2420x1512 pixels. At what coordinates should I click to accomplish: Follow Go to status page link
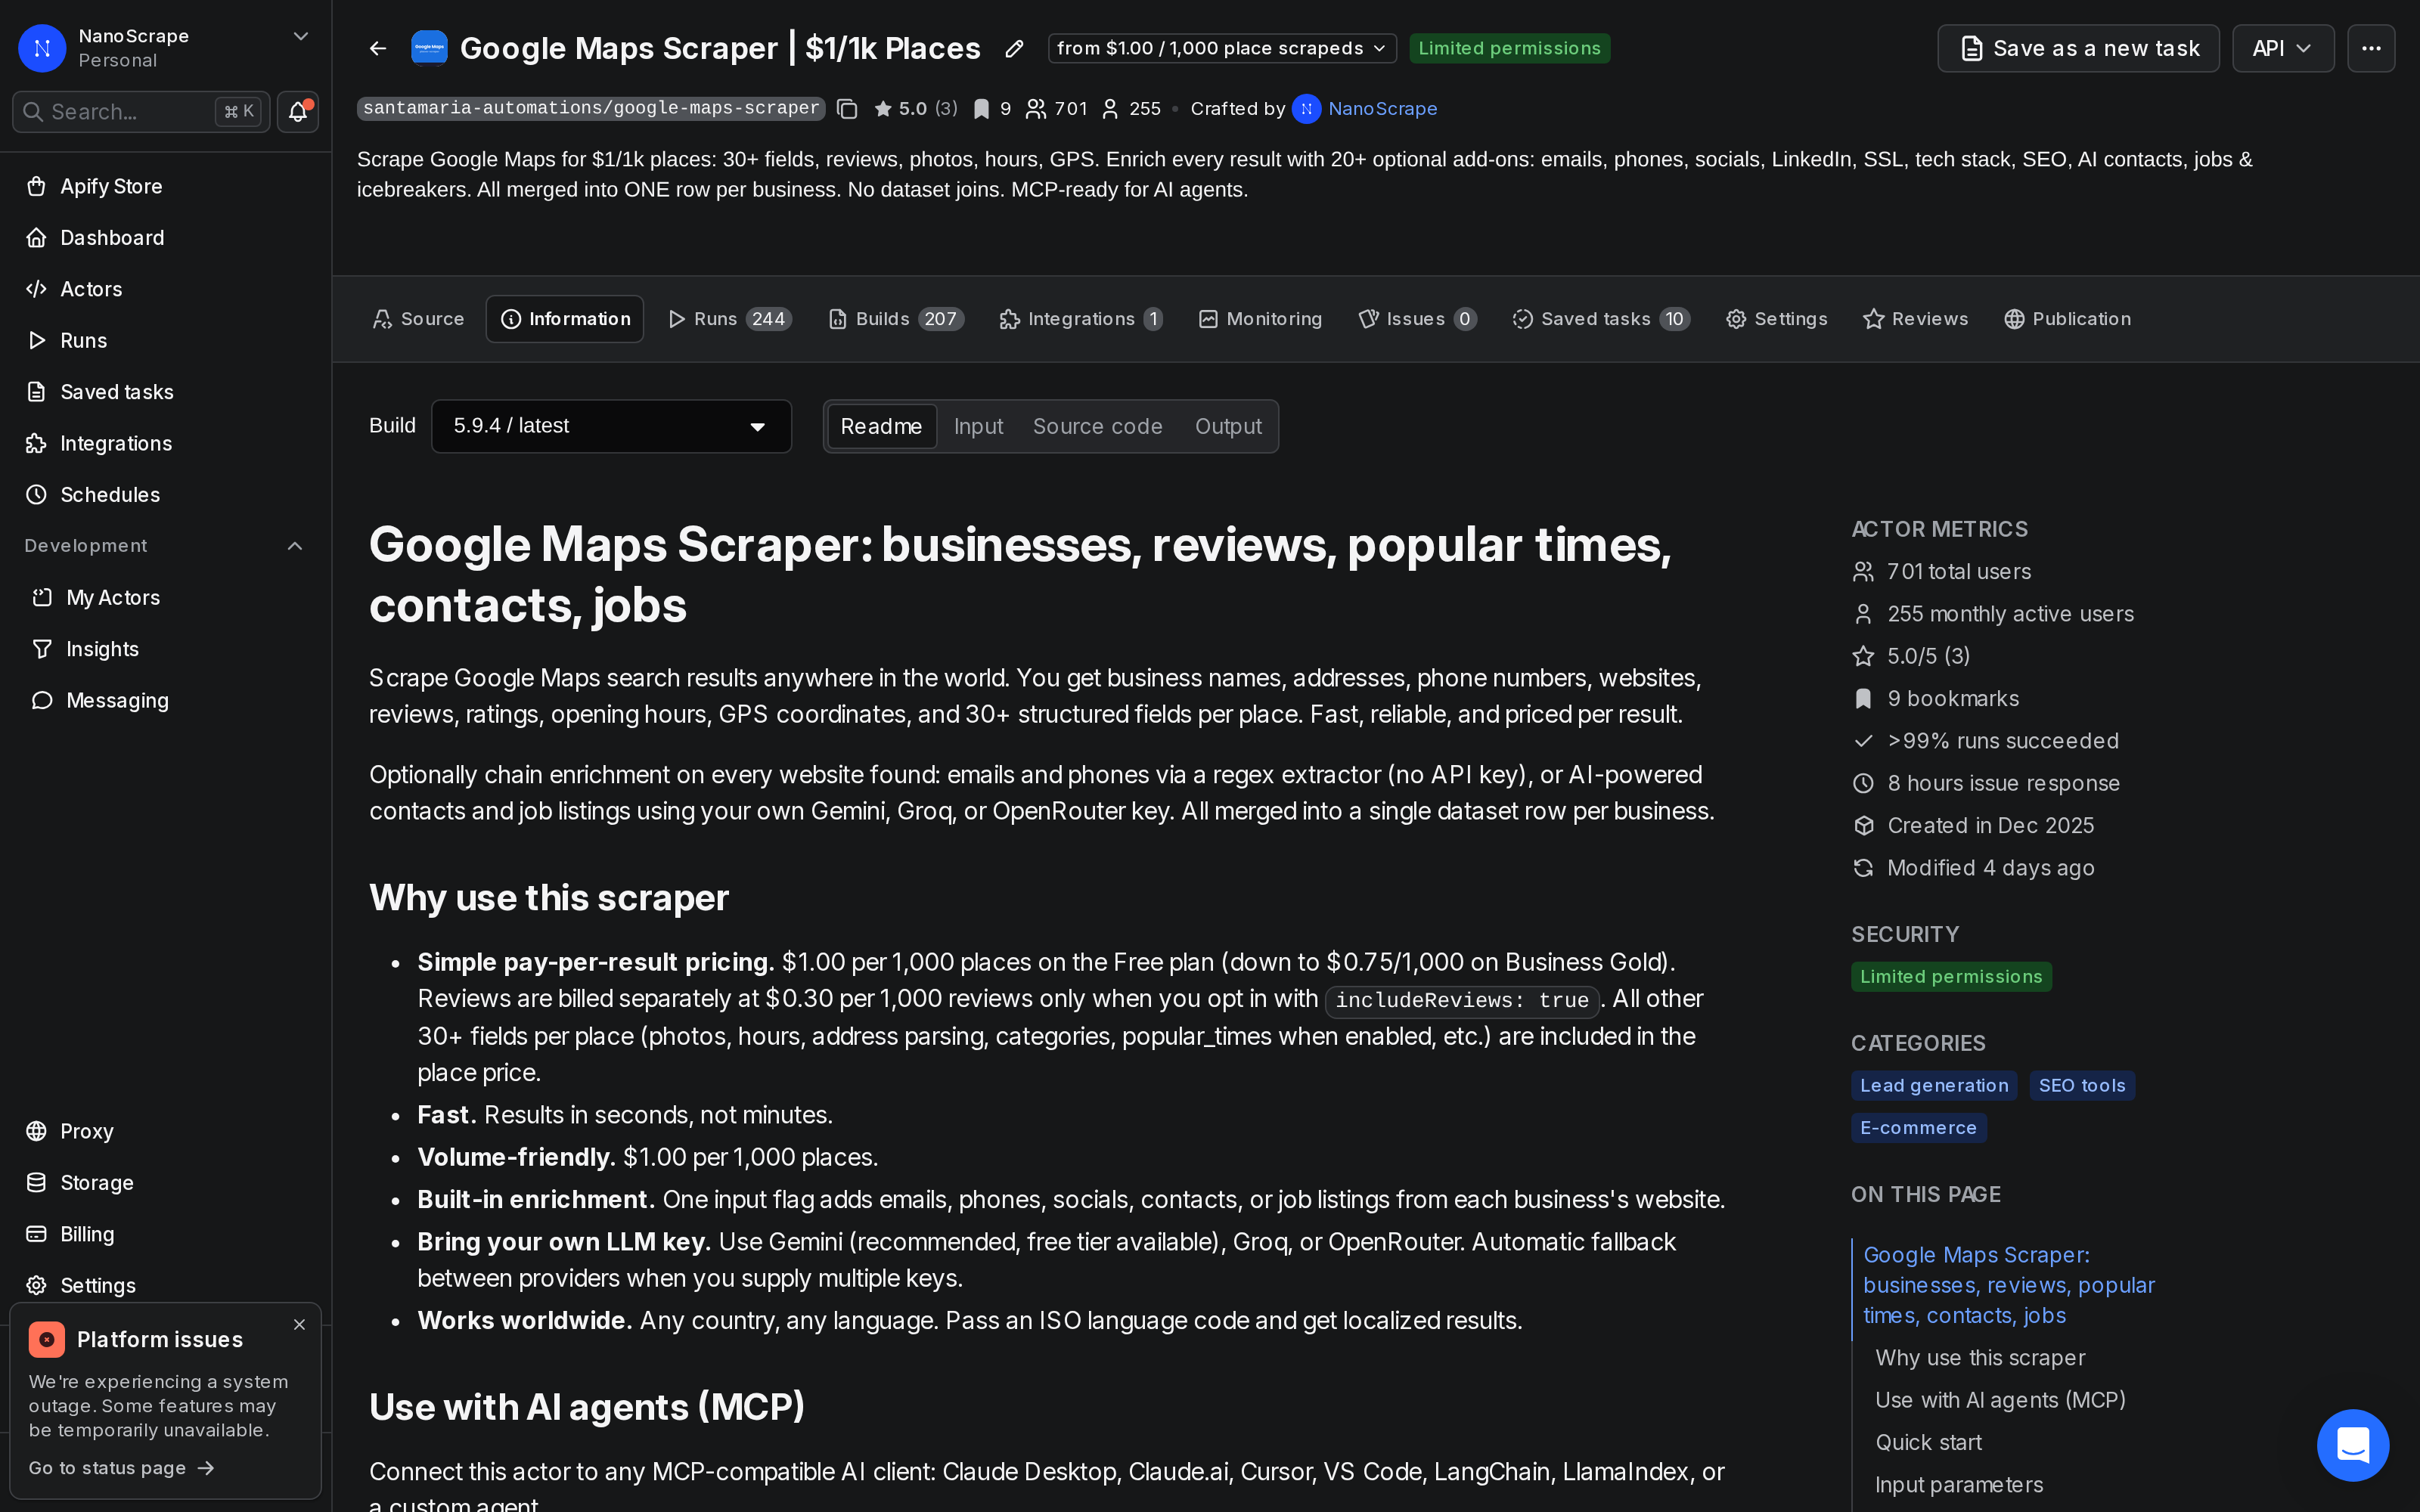coord(121,1468)
